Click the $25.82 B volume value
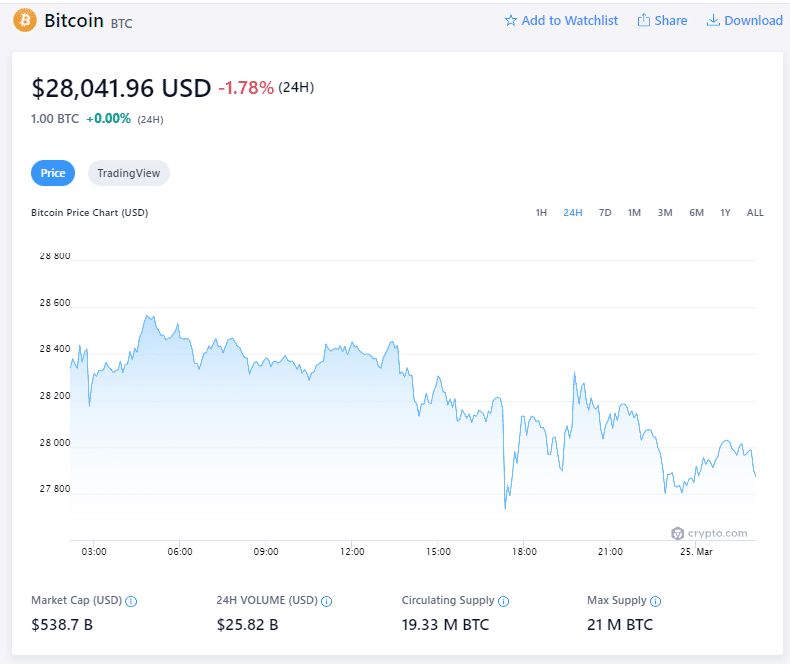Screen dimensions: 790x664 [247, 625]
